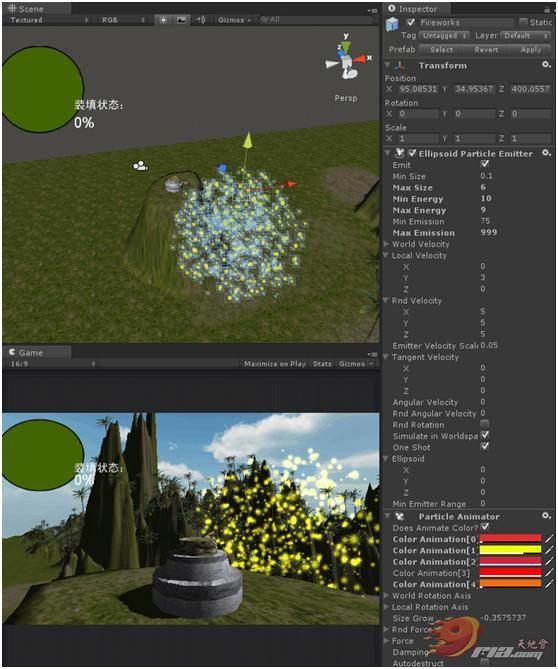
Task: Toggle the Inspector lock icon
Action: (x=547, y=9)
